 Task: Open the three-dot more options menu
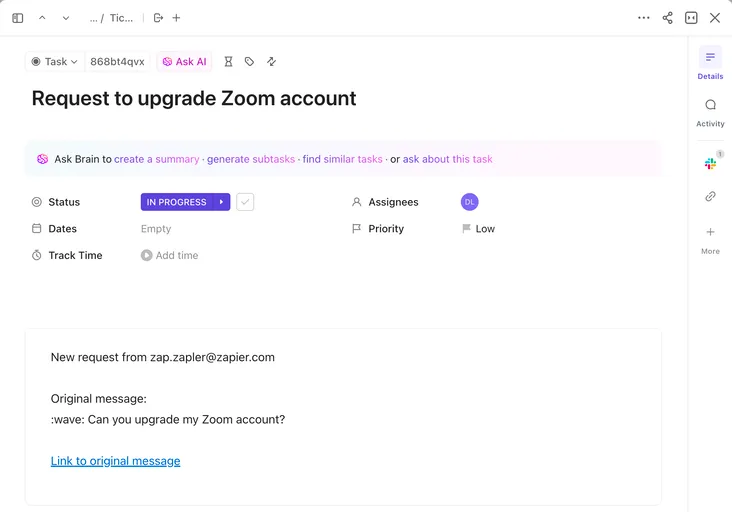point(644,18)
